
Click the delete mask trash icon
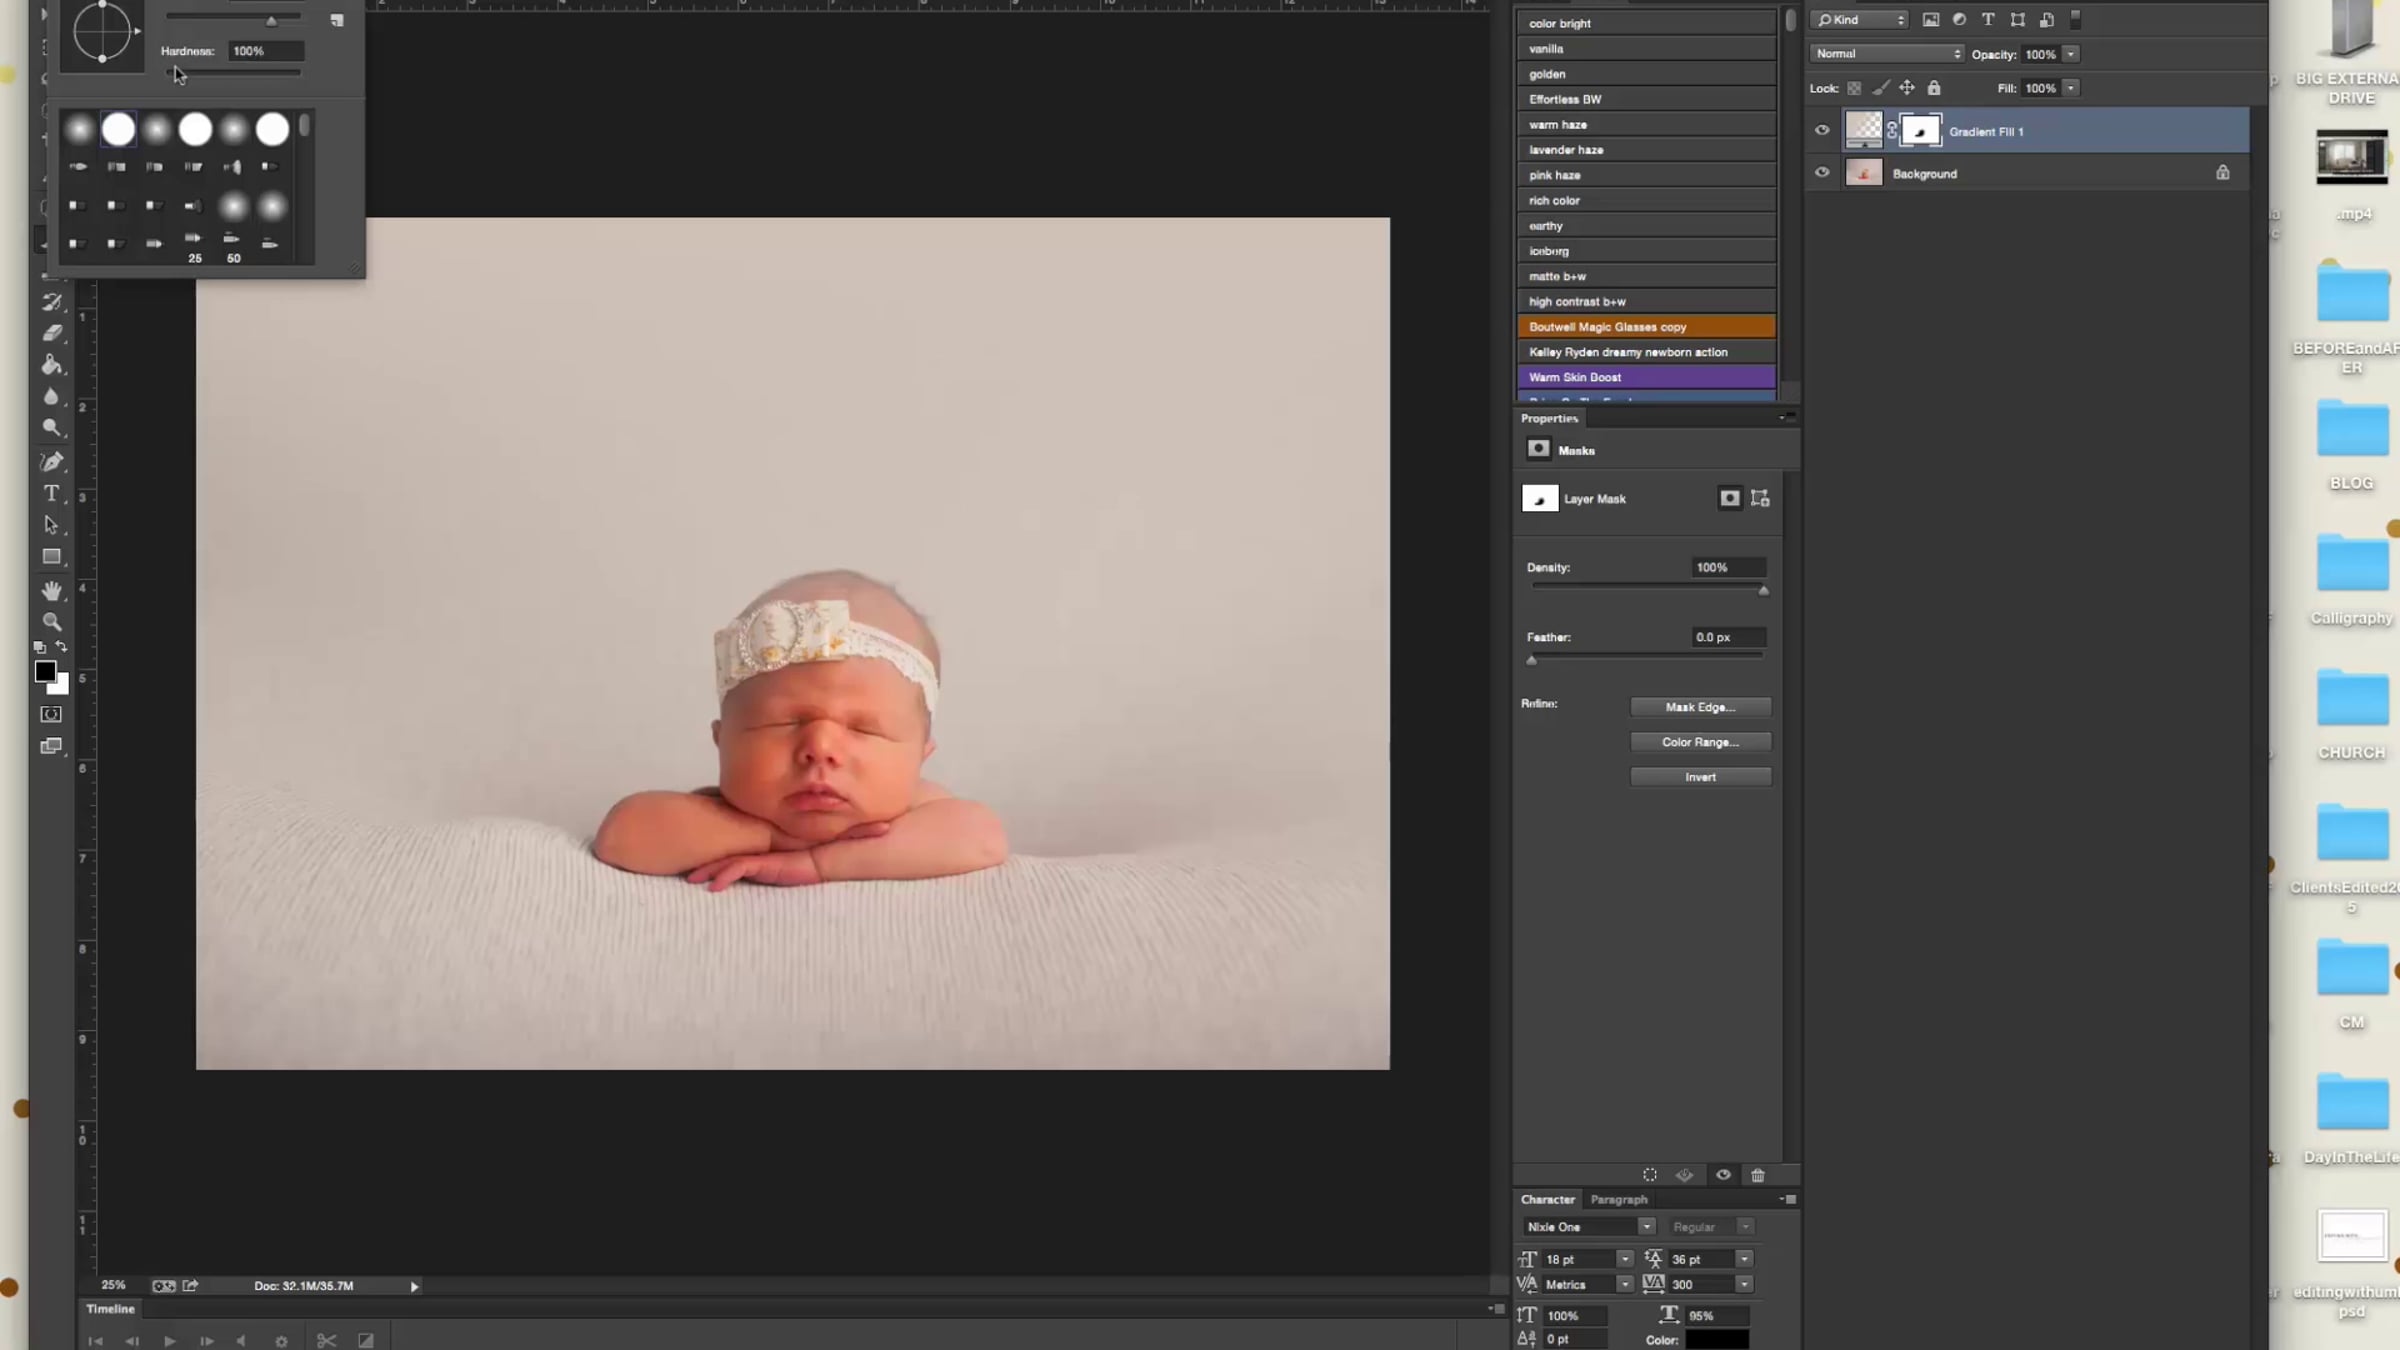pyautogui.click(x=1758, y=1175)
